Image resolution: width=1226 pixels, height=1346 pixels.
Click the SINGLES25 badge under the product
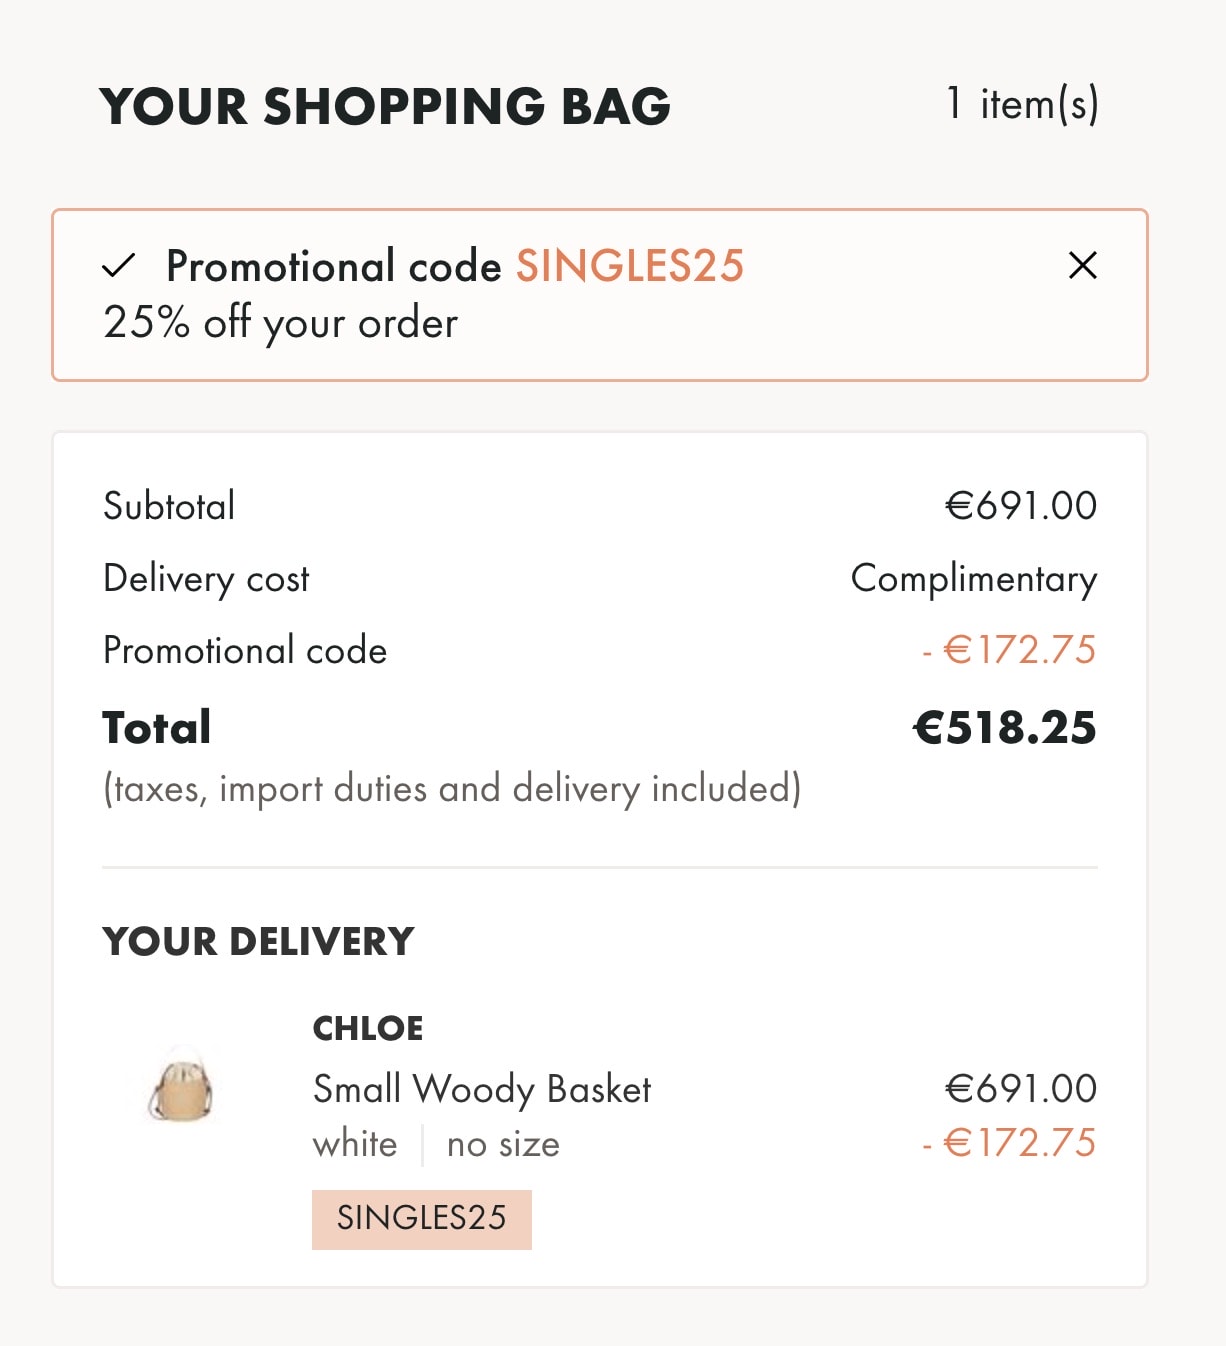tap(421, 1218)
